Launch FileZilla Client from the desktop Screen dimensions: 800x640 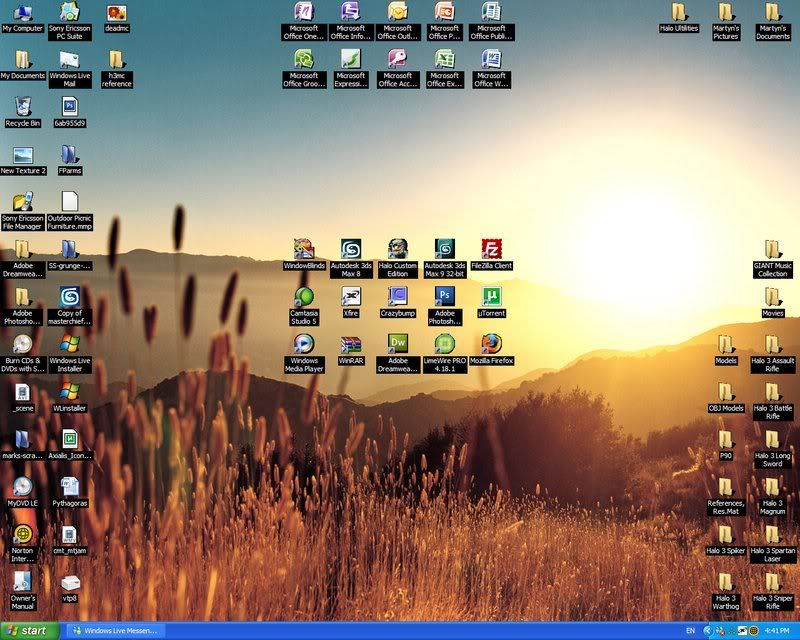tap(492, 249)
